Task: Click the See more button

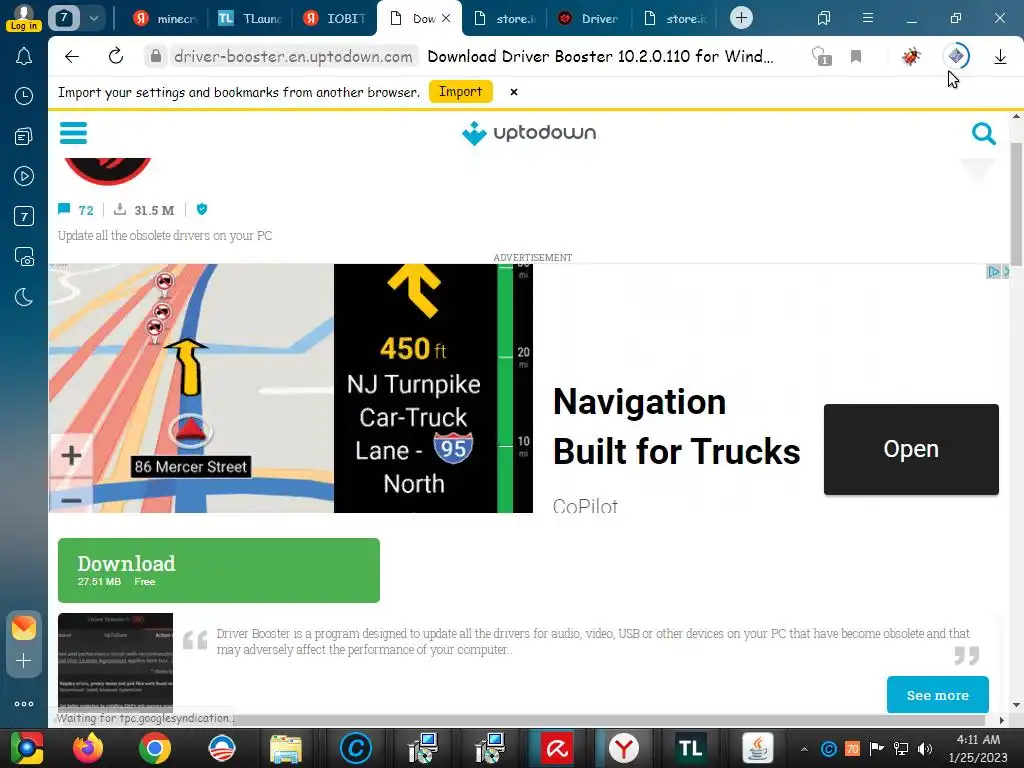Action: pos(937,696)
